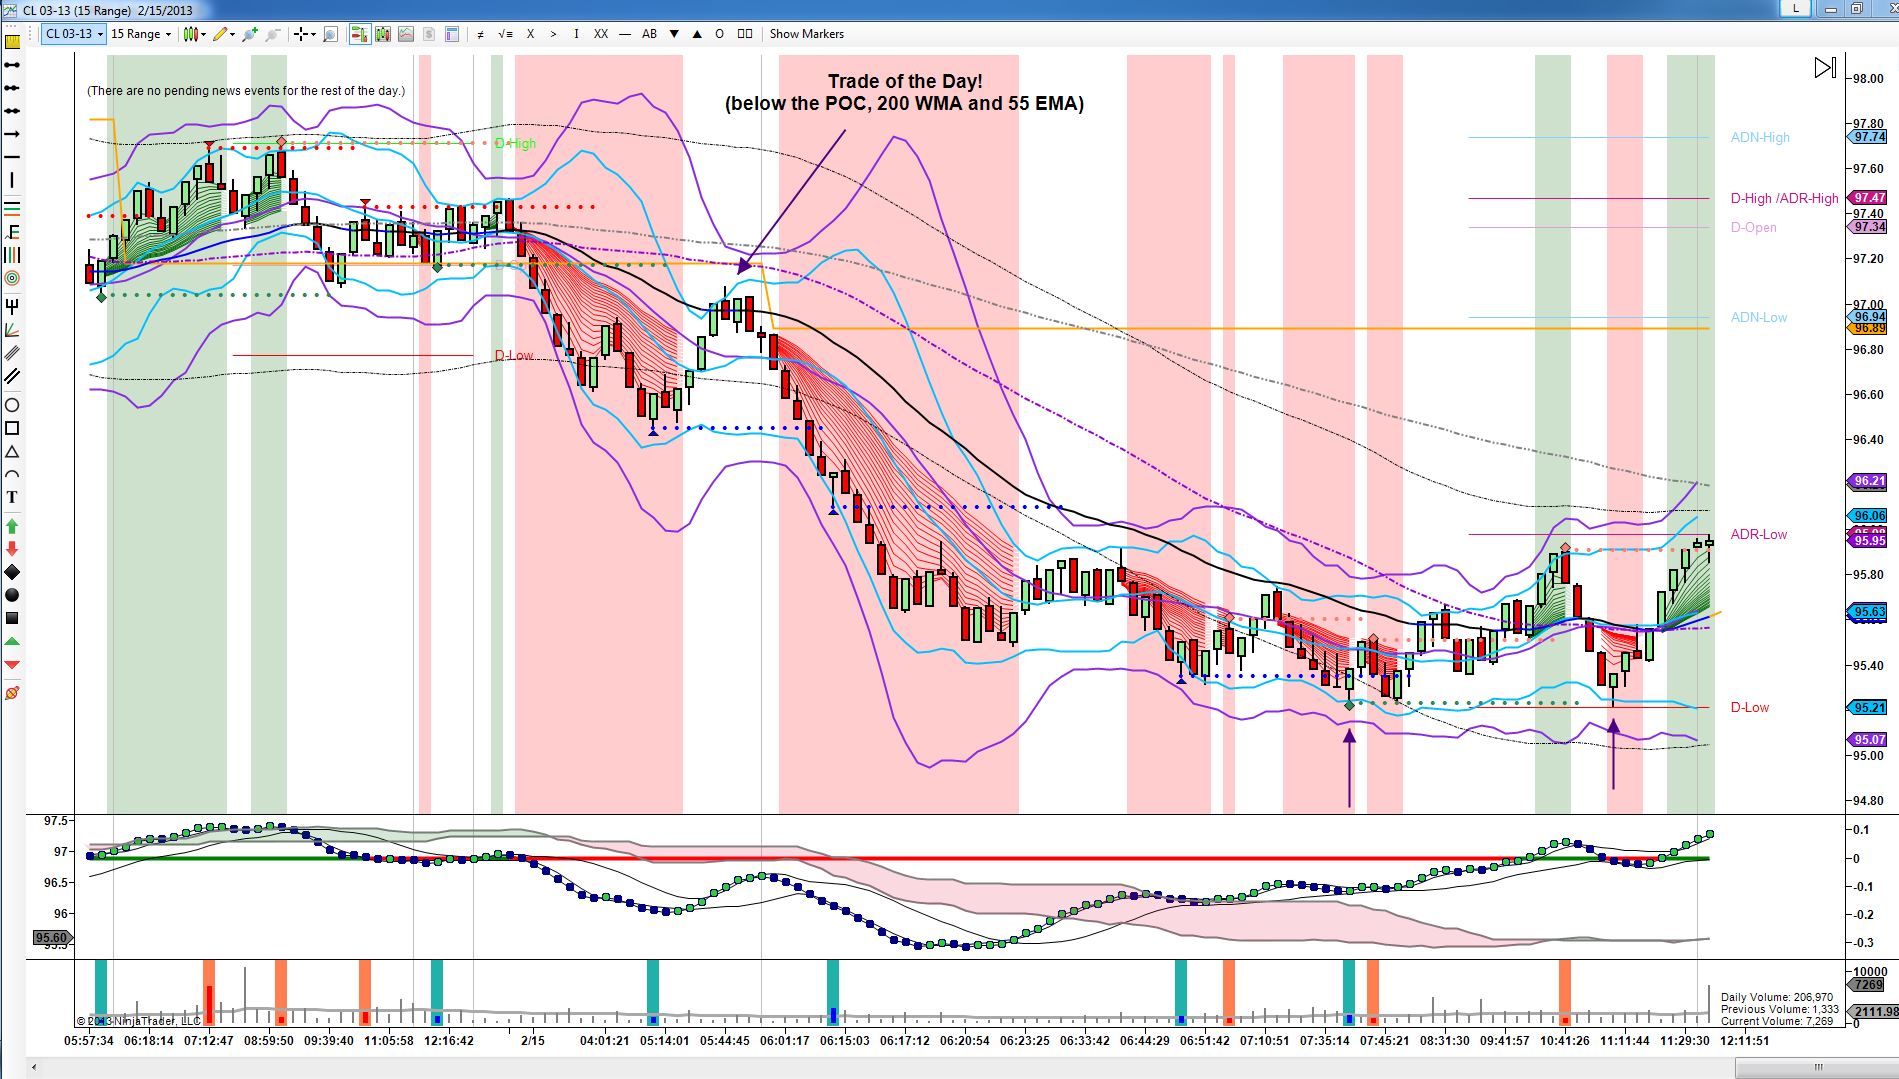
Task: Click the AB toolbar button
Action: (649, 34)
